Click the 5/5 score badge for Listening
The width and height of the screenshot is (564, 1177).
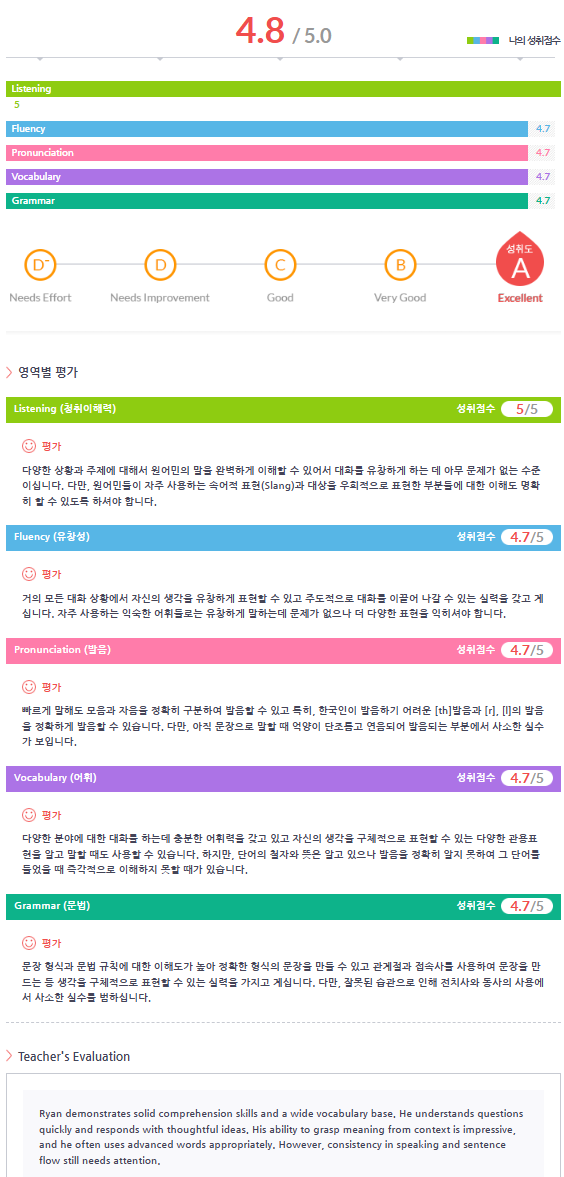(526, 409)
